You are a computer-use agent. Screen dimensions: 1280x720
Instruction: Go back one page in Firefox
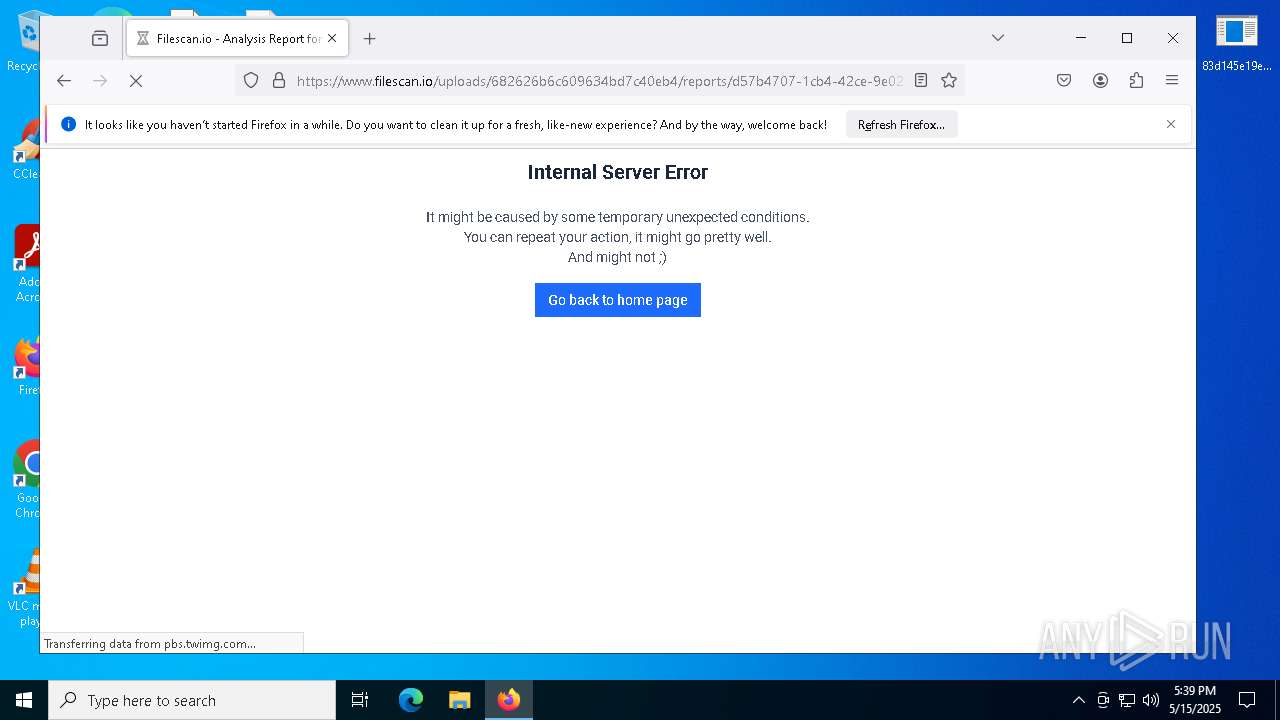[64, 81]
